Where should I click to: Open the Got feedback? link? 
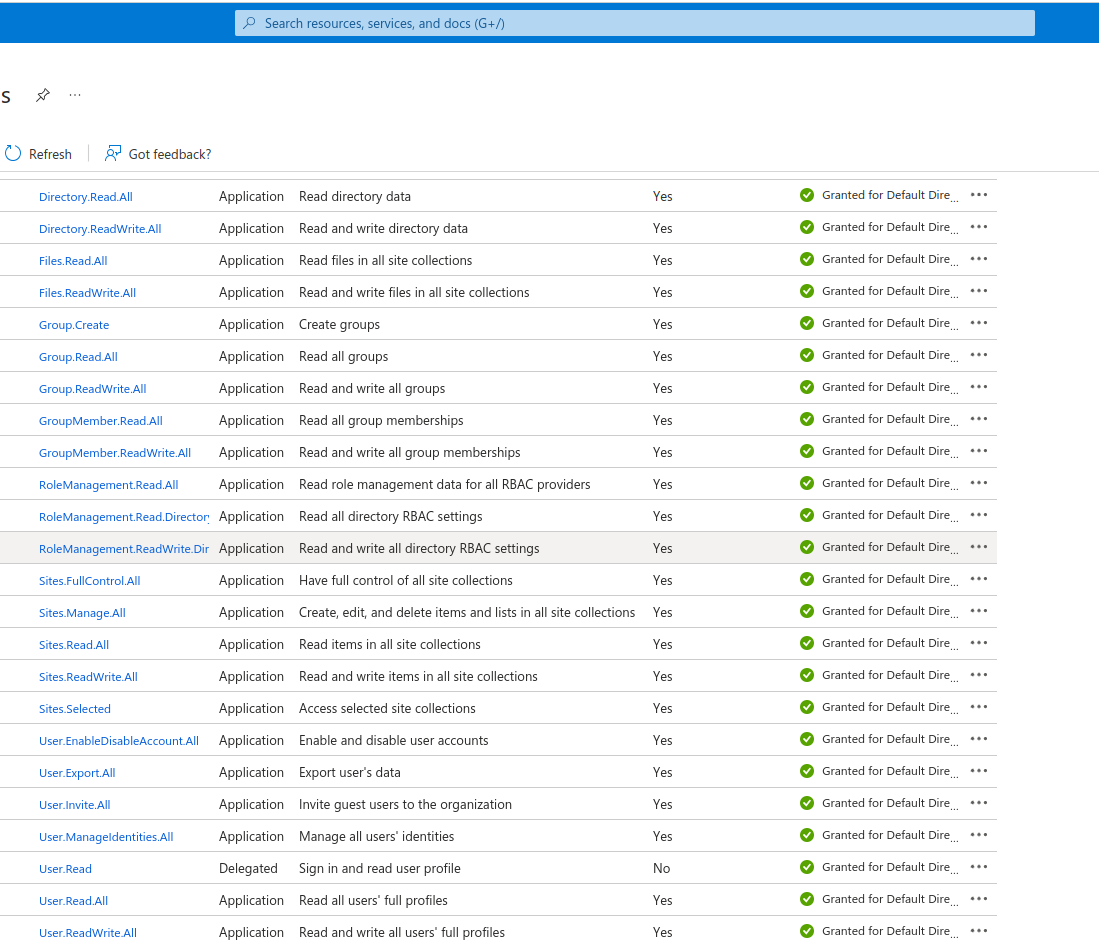pos(158,153)
